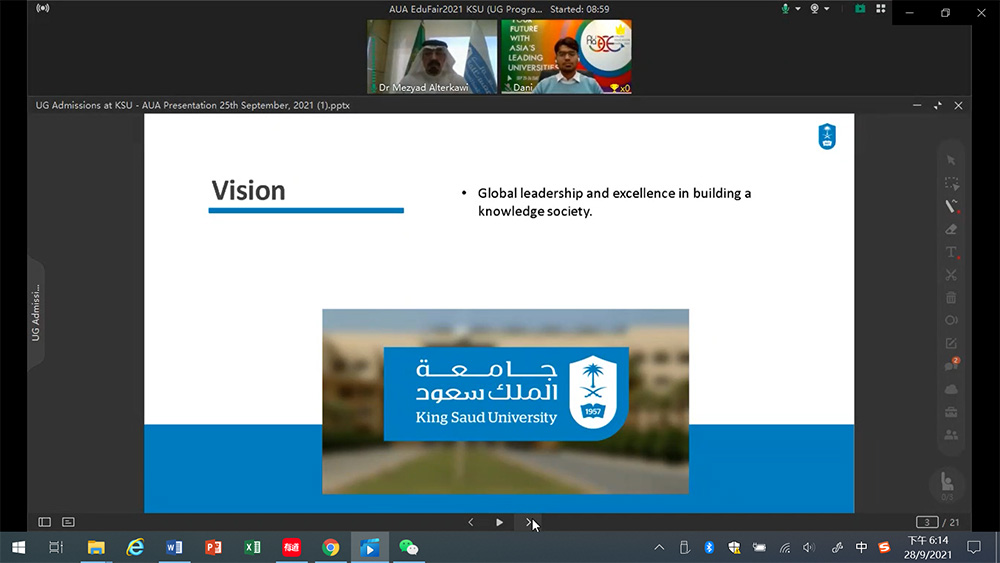Choose the dashed box selection tool
Screen dimensions: 1000x563
951,184
